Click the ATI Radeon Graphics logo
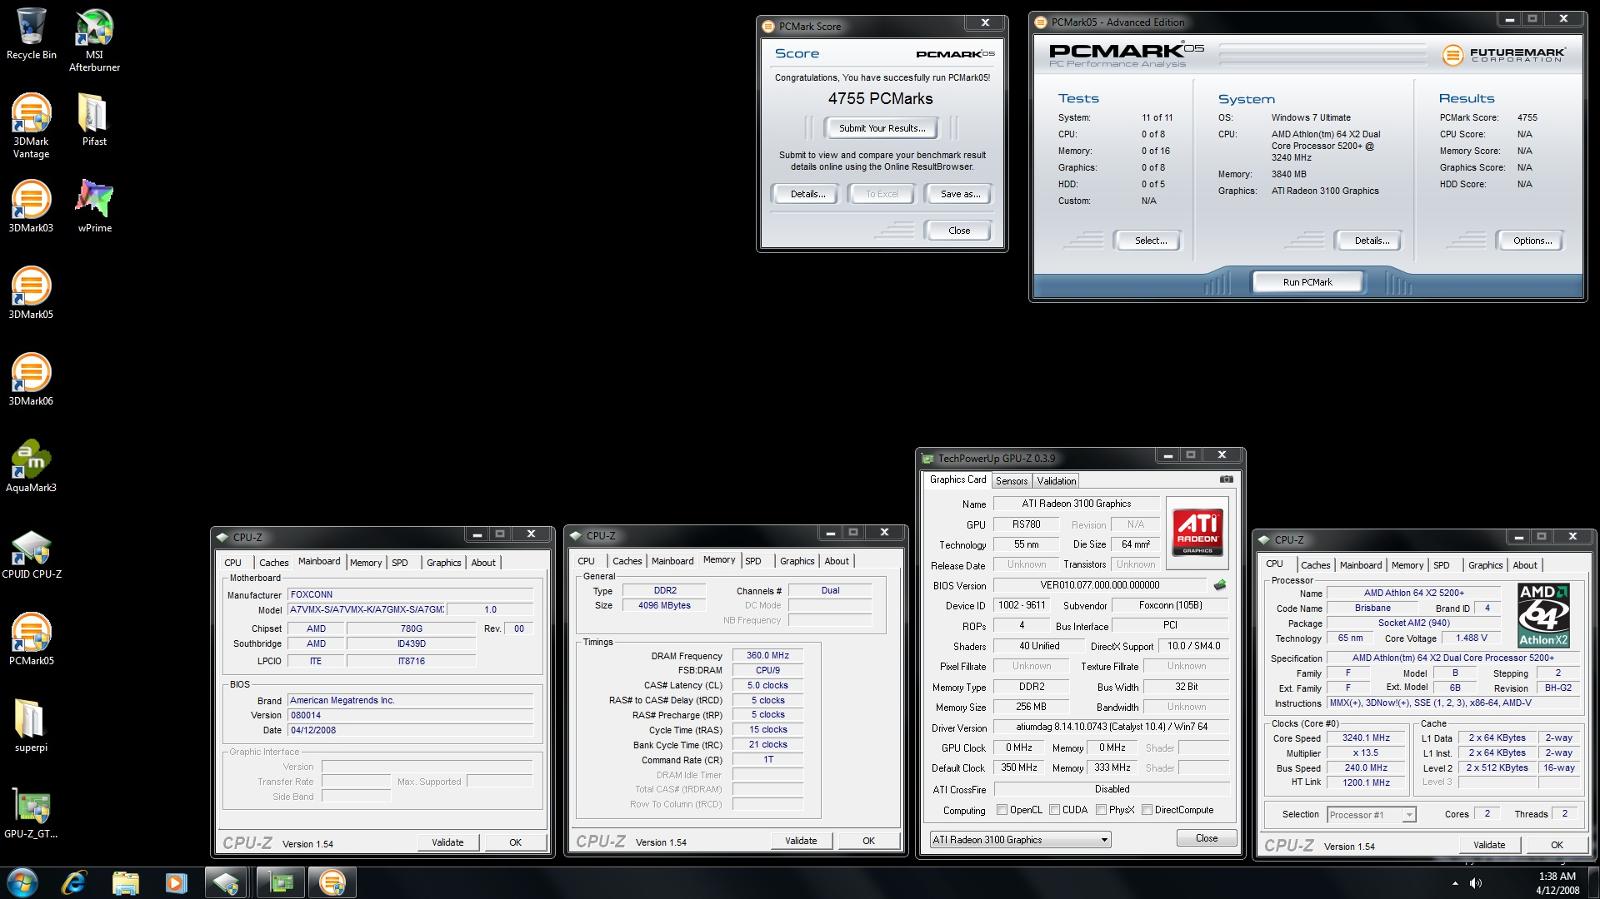1600x899 pixels. [x=1197, y=533]
